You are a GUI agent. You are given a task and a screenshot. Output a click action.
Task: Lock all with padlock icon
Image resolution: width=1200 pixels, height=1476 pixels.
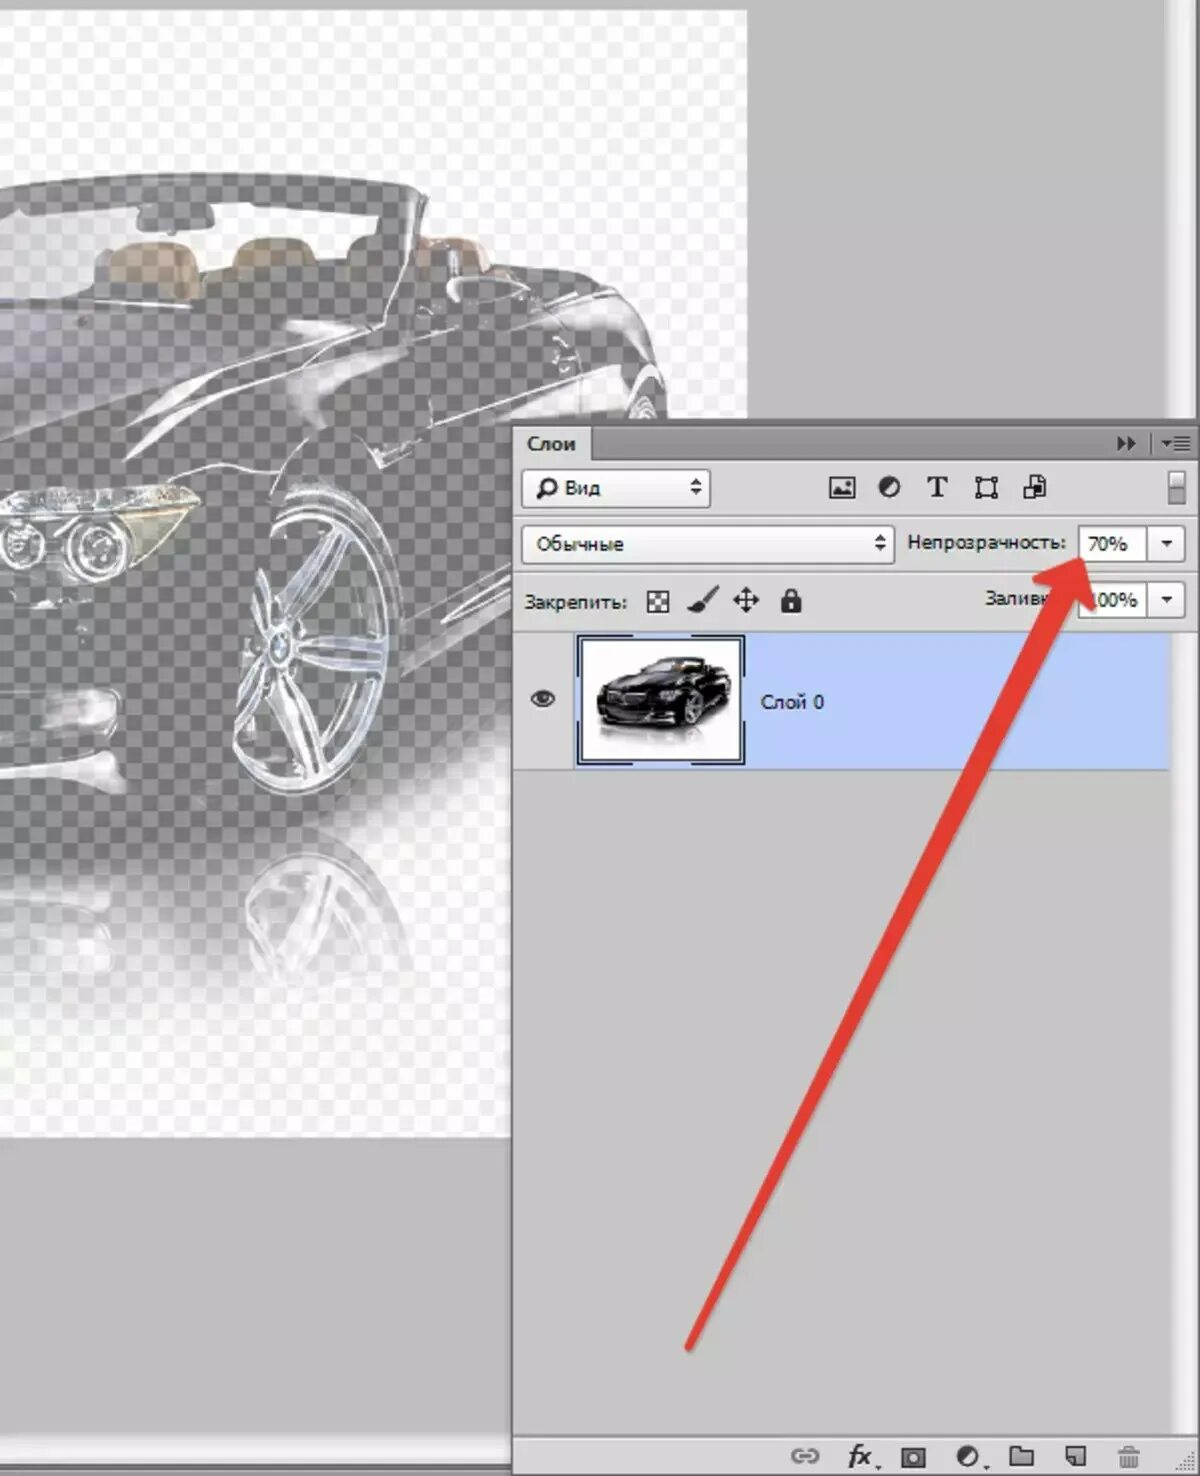pyautogui.click(x=791, y=600)
